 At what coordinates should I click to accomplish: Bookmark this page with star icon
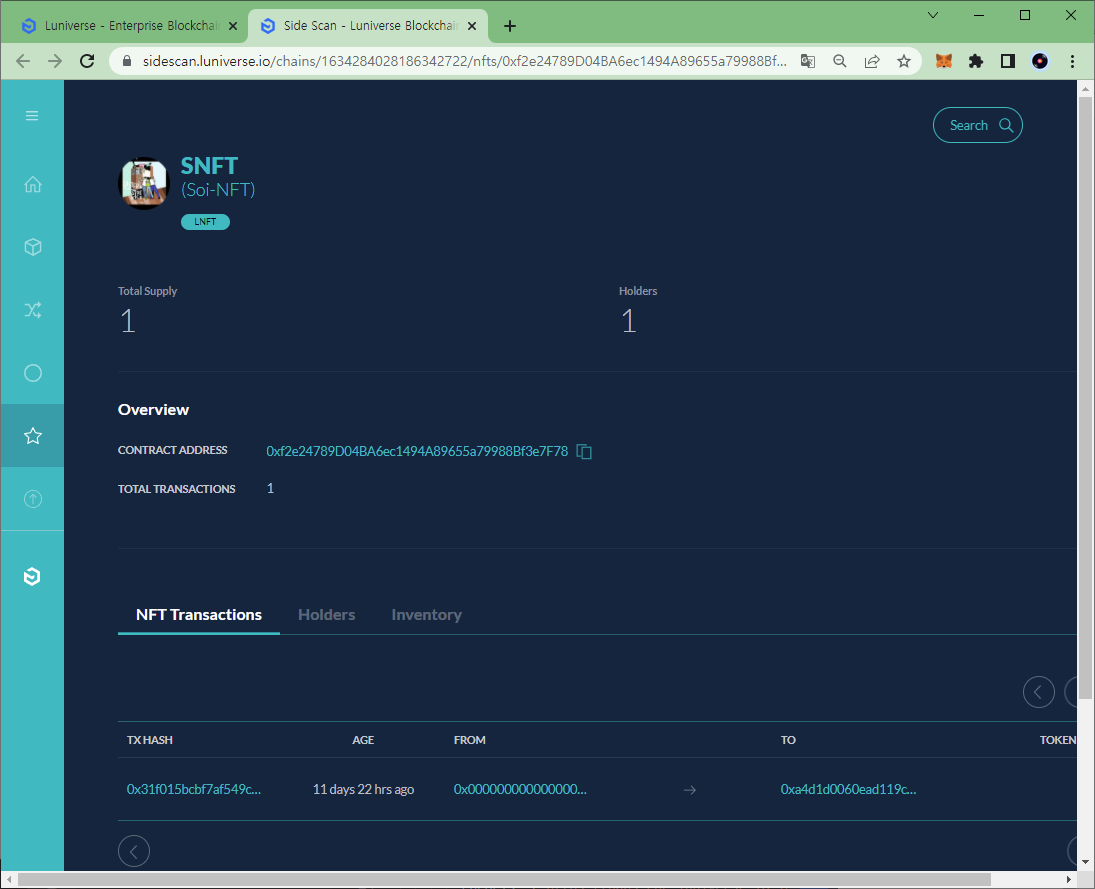pos(904,61)
